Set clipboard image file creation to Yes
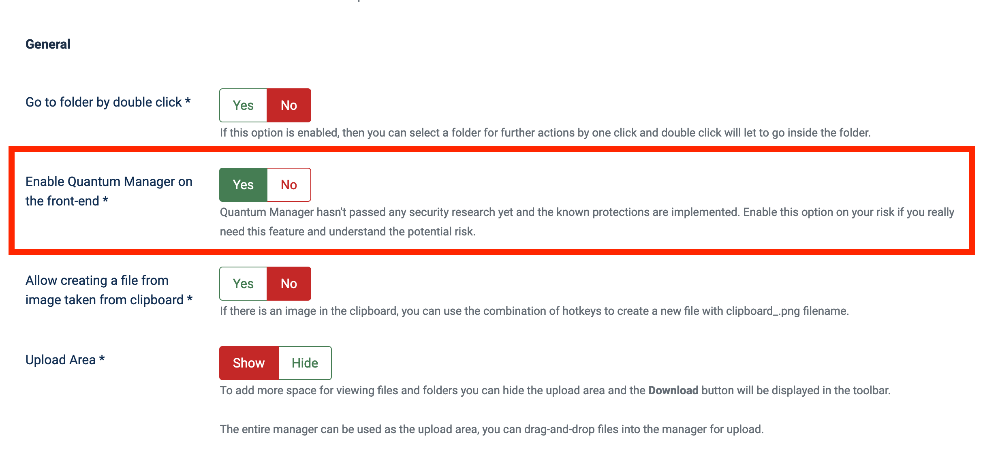The height and width of the screenshot is (464, 1000). [x=243, y=283]
